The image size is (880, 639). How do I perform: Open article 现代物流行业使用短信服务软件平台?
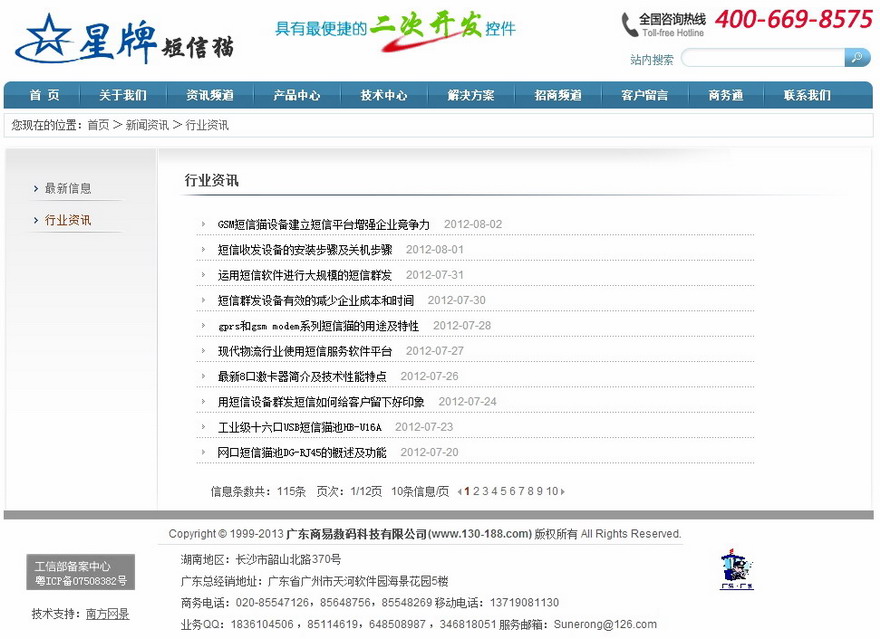click(305, 351)
